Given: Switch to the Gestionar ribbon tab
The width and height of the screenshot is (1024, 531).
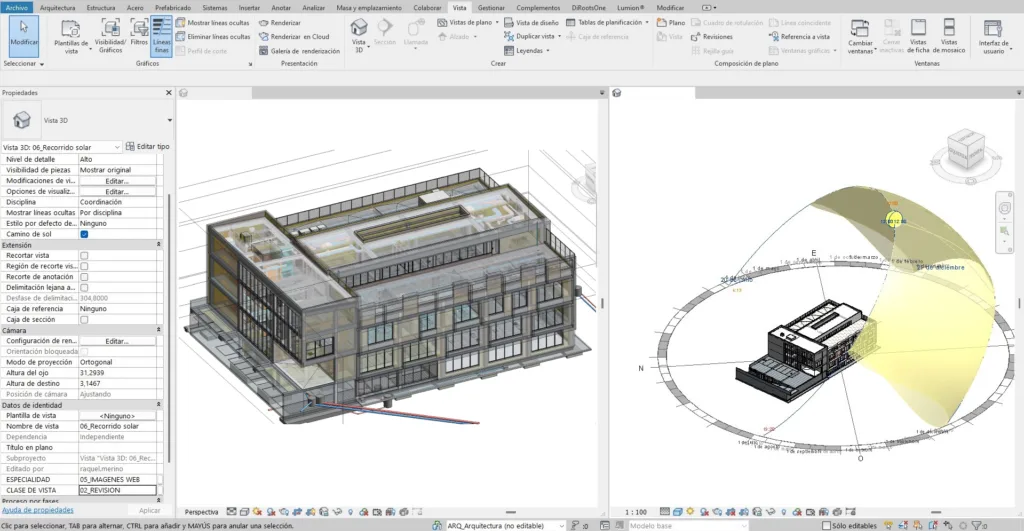Looking at the screenshot, I should point(491,7).
